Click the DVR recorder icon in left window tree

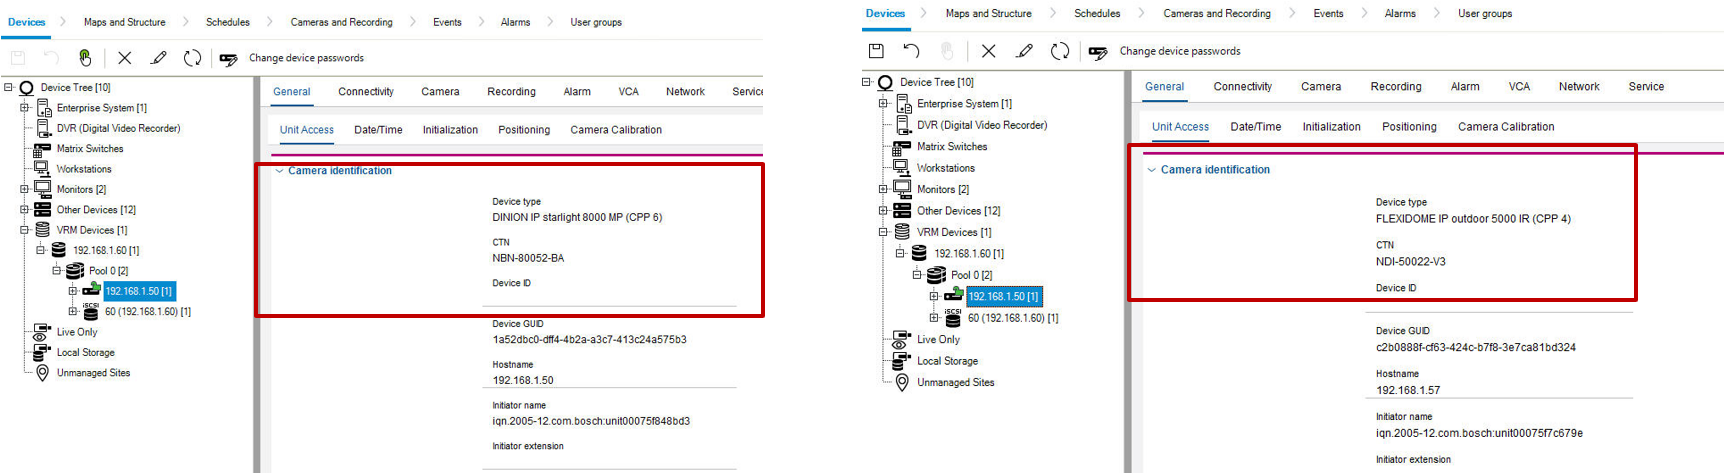[43, 128]
